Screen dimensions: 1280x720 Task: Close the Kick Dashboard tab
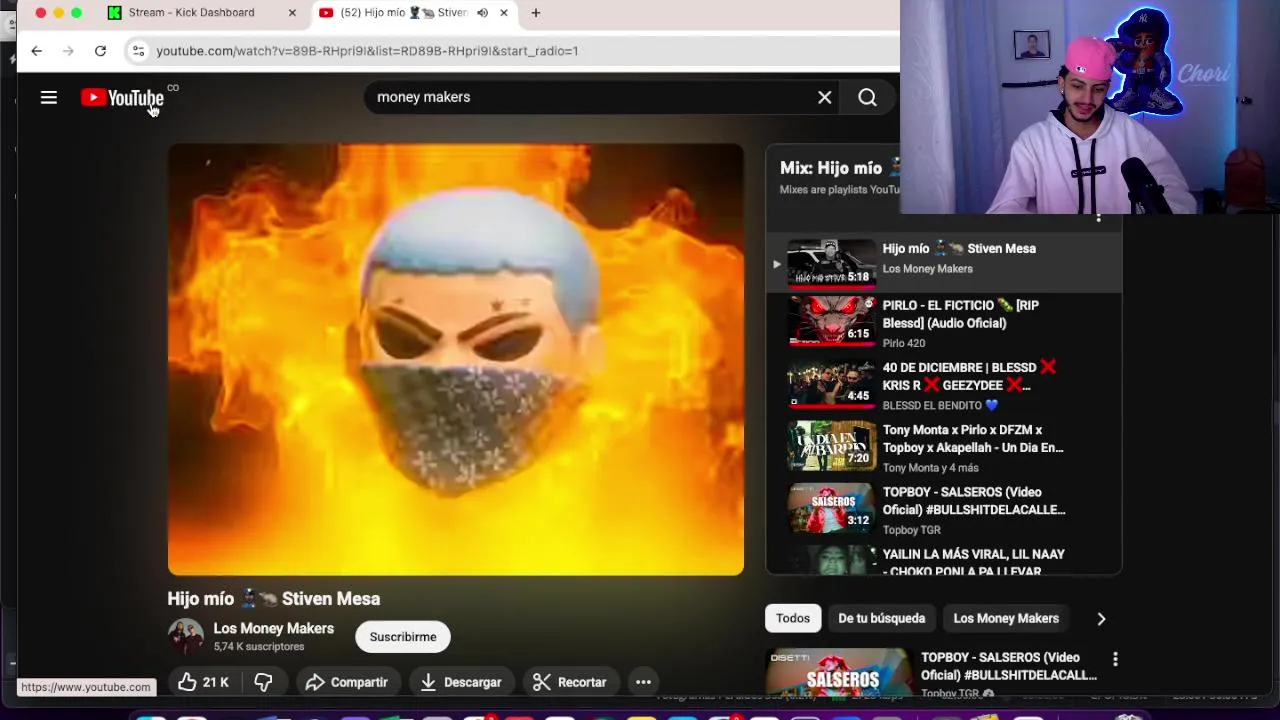tap(292, 13)
